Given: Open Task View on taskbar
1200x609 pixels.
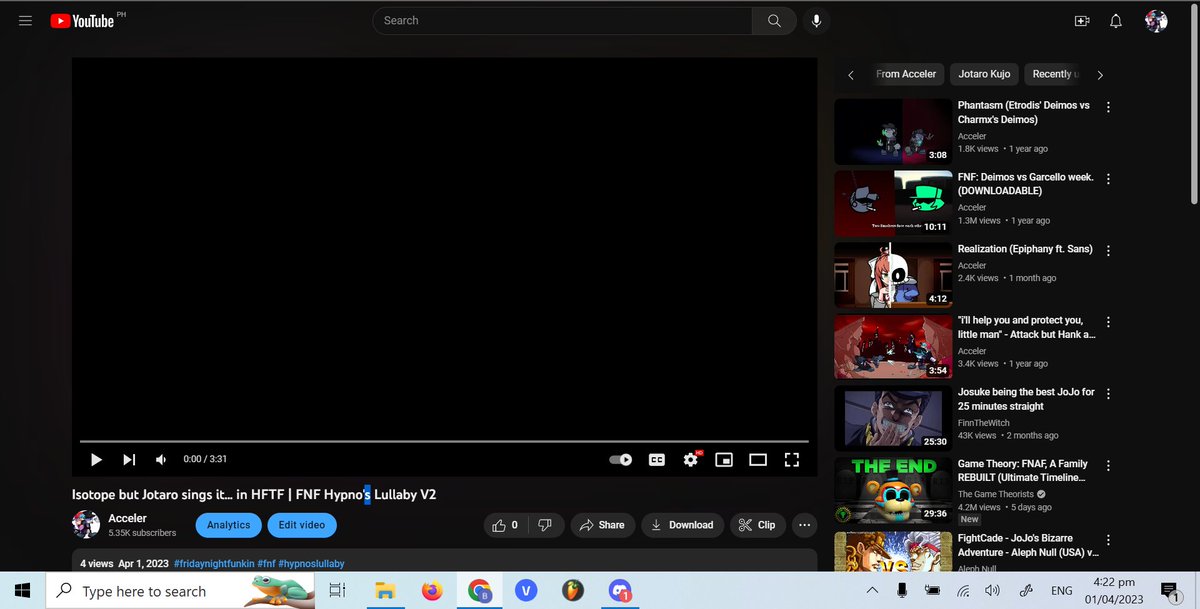Looking at the screenshot, I should [x=337, y=591].
